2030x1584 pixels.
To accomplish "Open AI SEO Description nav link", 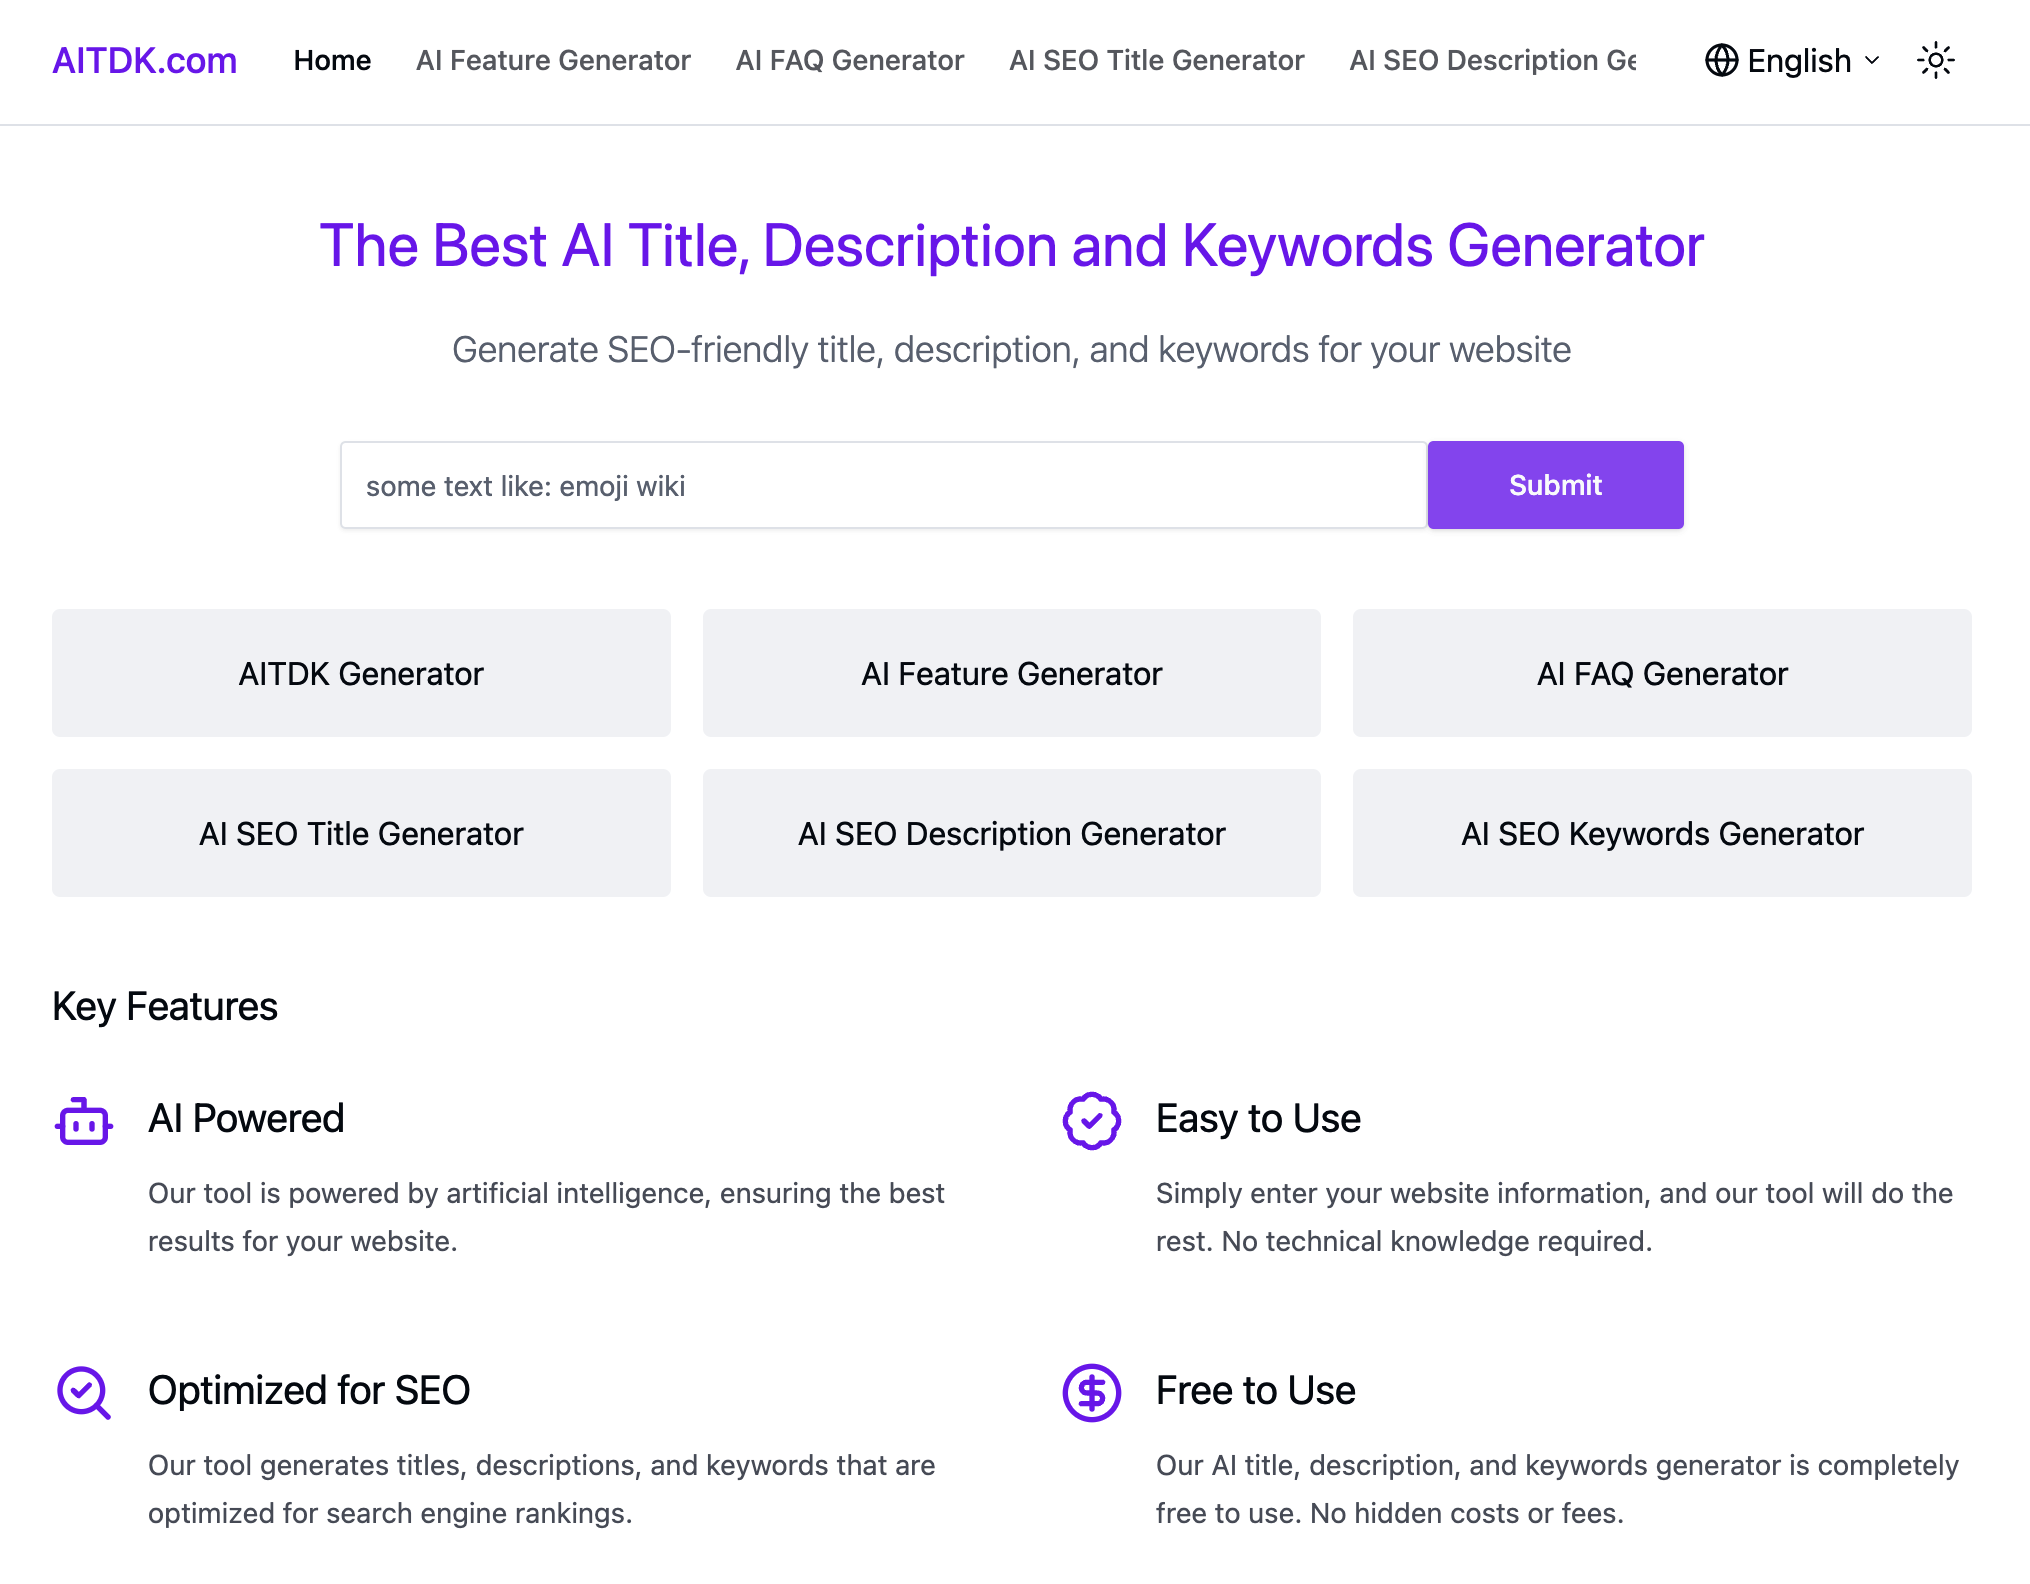I will coord(1493,61).
